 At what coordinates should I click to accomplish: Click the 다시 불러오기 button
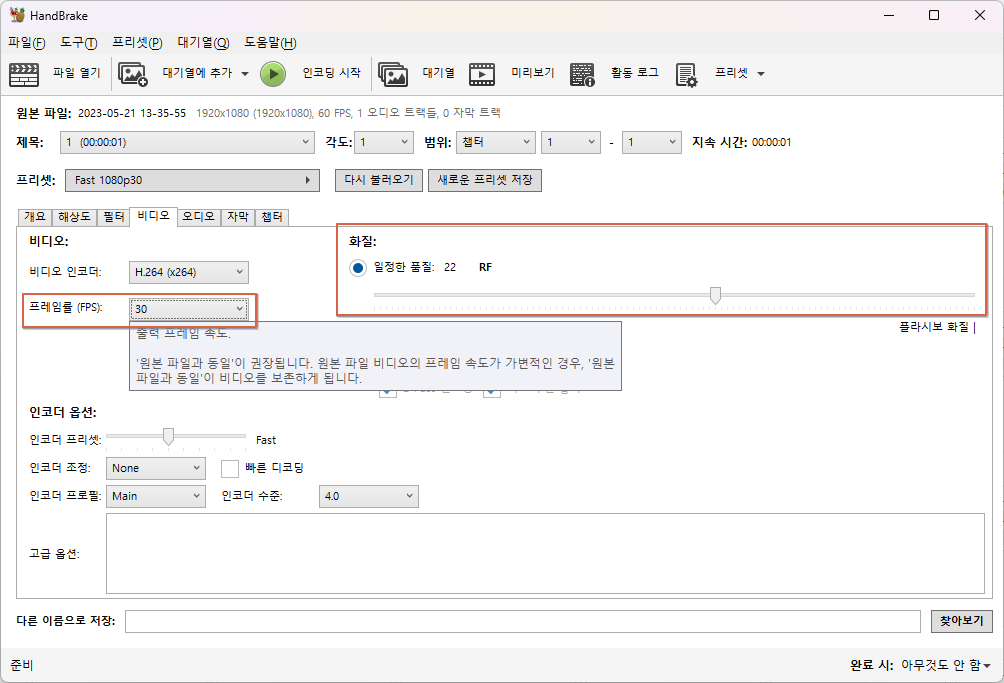click(x=379, y=180)
